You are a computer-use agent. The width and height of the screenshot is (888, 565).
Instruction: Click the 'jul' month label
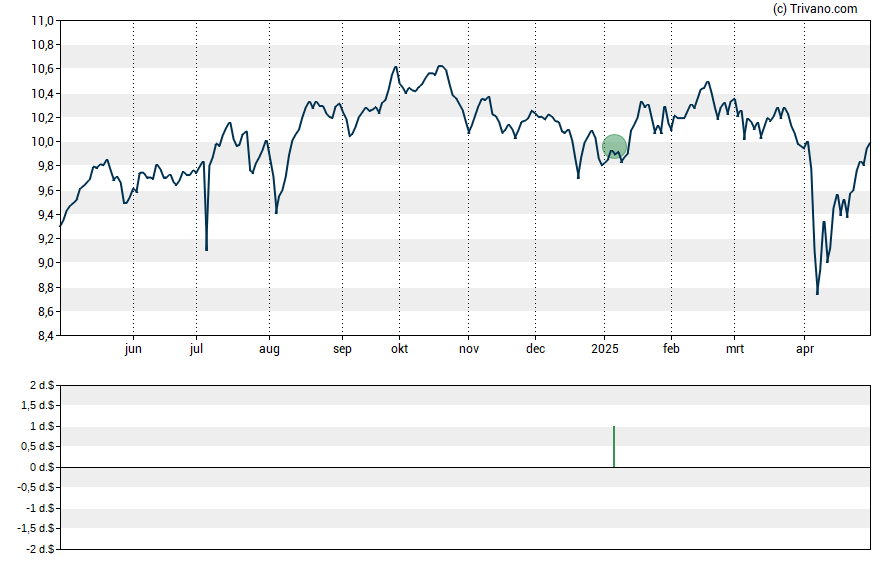pyautogui.click(x=197, y=349)
